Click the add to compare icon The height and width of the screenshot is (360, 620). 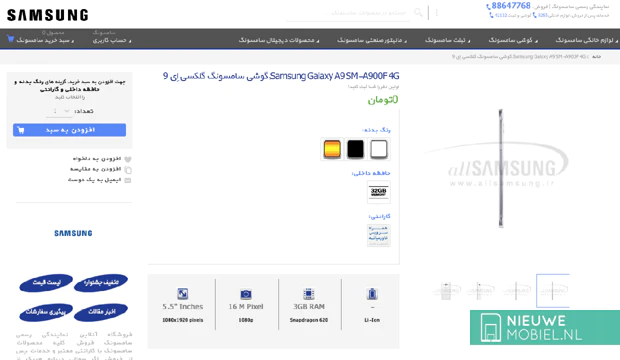point(128,170)
